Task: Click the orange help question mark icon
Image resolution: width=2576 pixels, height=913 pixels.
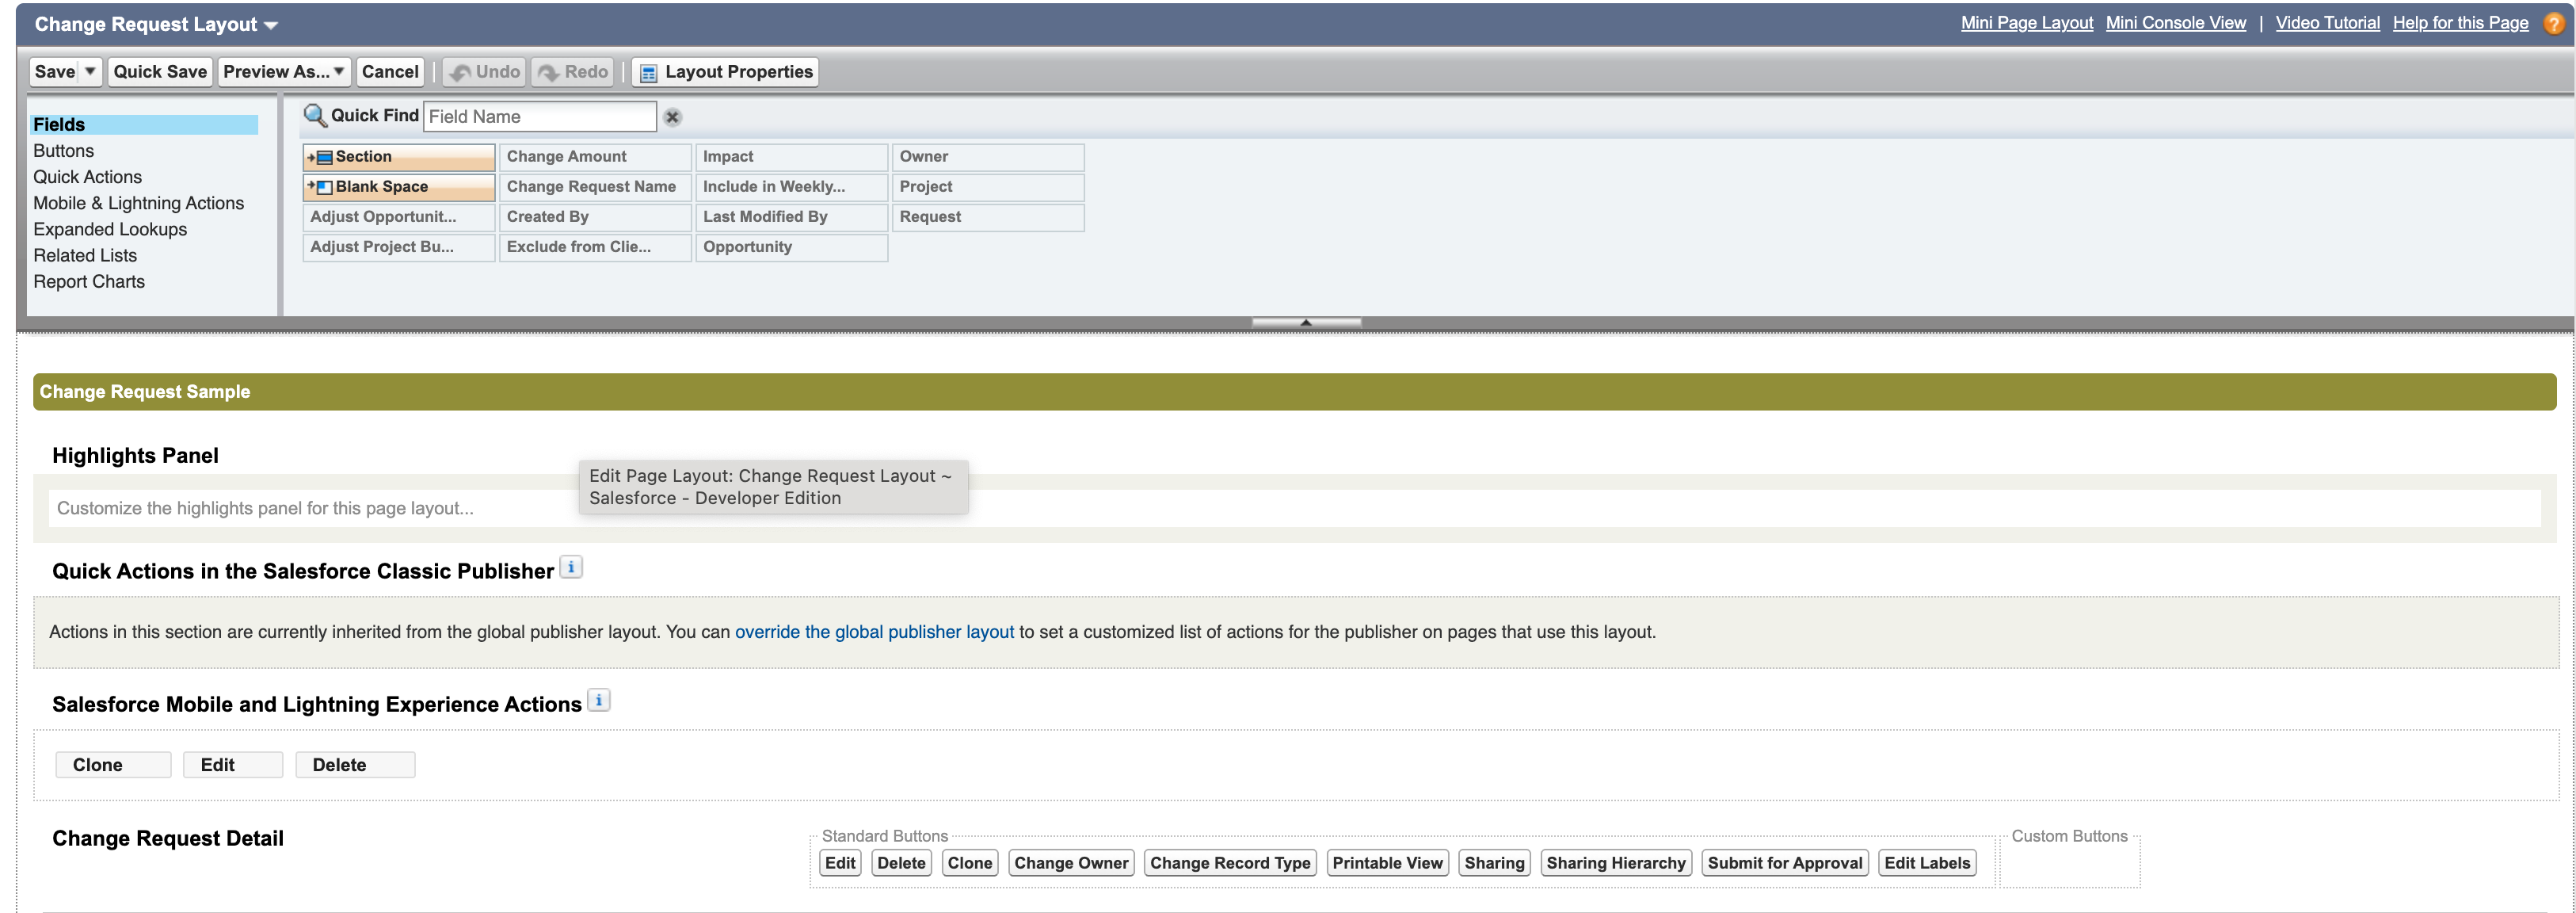Action: tap(2553, 24)
